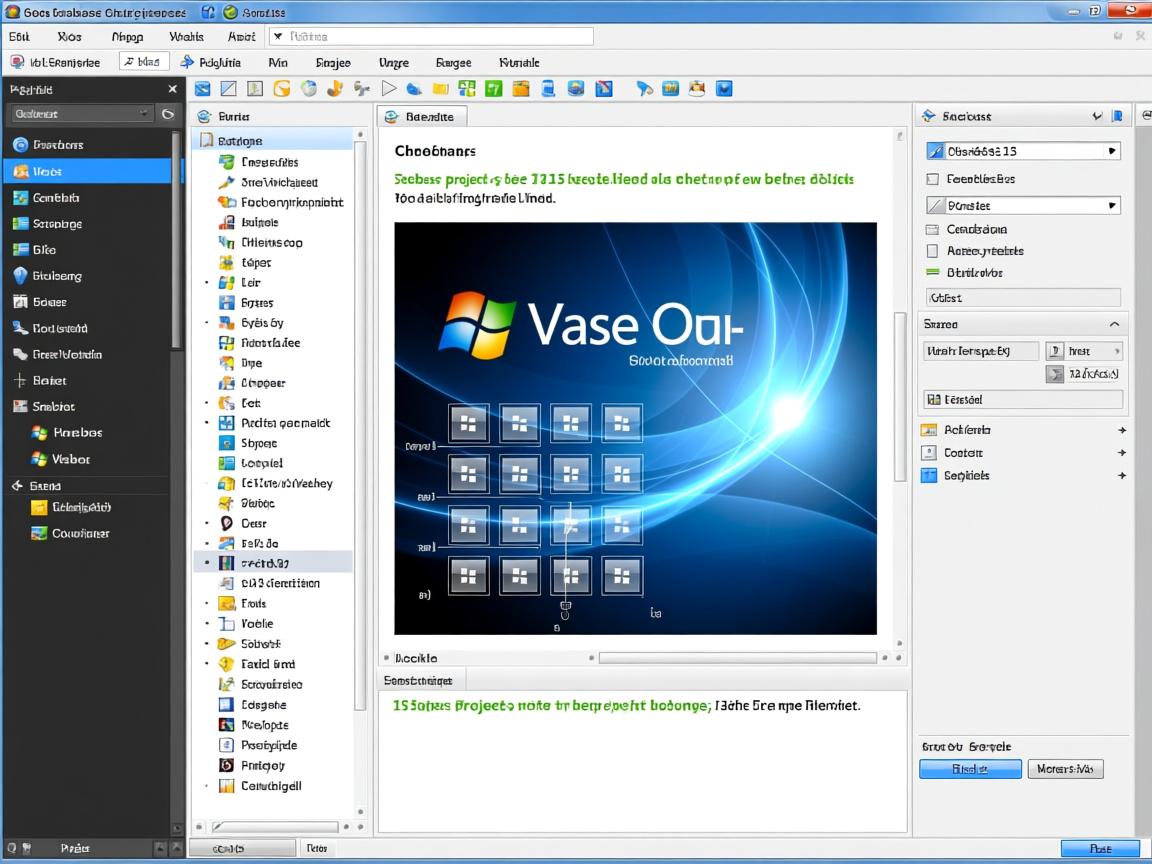Toggle the first checkbox in the right panel
The width and height of the screenshot is (1152, 864).
[932, 179]
